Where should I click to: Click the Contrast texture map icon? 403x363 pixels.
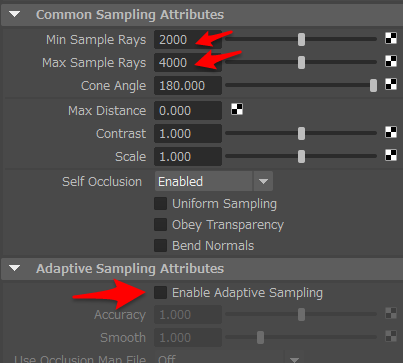pyautogui.click(x=391, y=133)
